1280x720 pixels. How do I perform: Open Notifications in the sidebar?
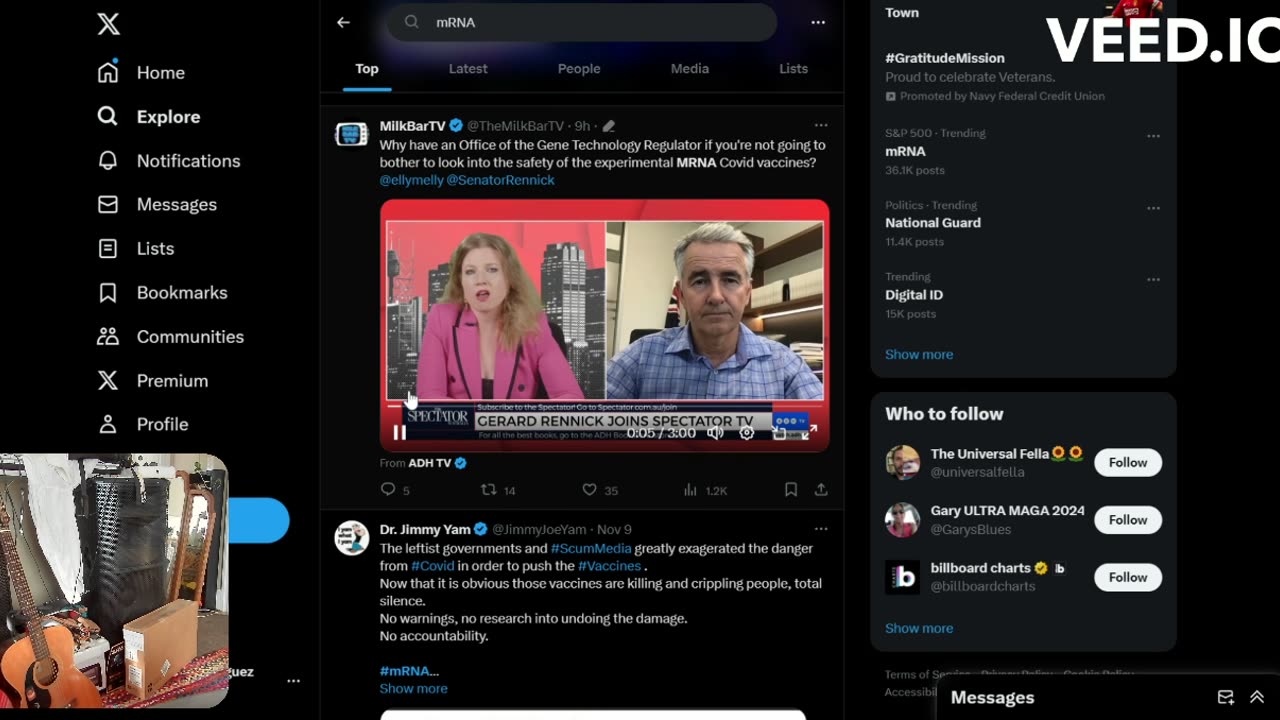168,160
